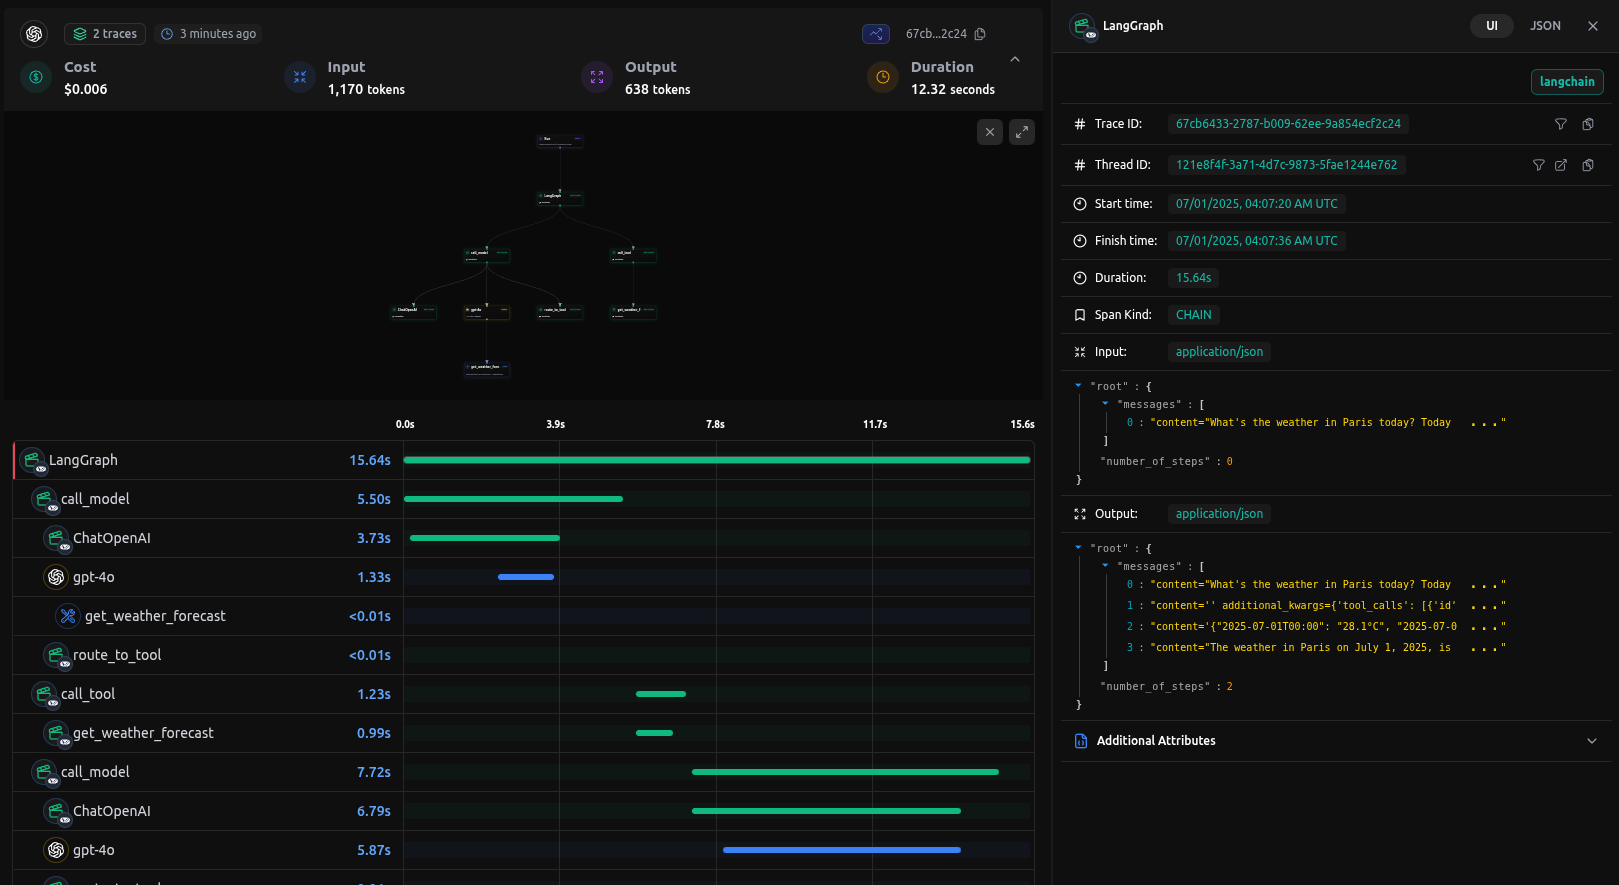Collapse the Input root JSON node

1078,386
